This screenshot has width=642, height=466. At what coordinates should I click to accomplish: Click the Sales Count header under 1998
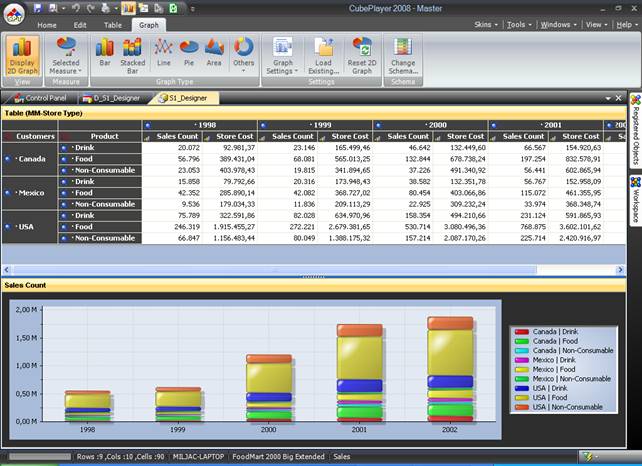pos(172,136)
